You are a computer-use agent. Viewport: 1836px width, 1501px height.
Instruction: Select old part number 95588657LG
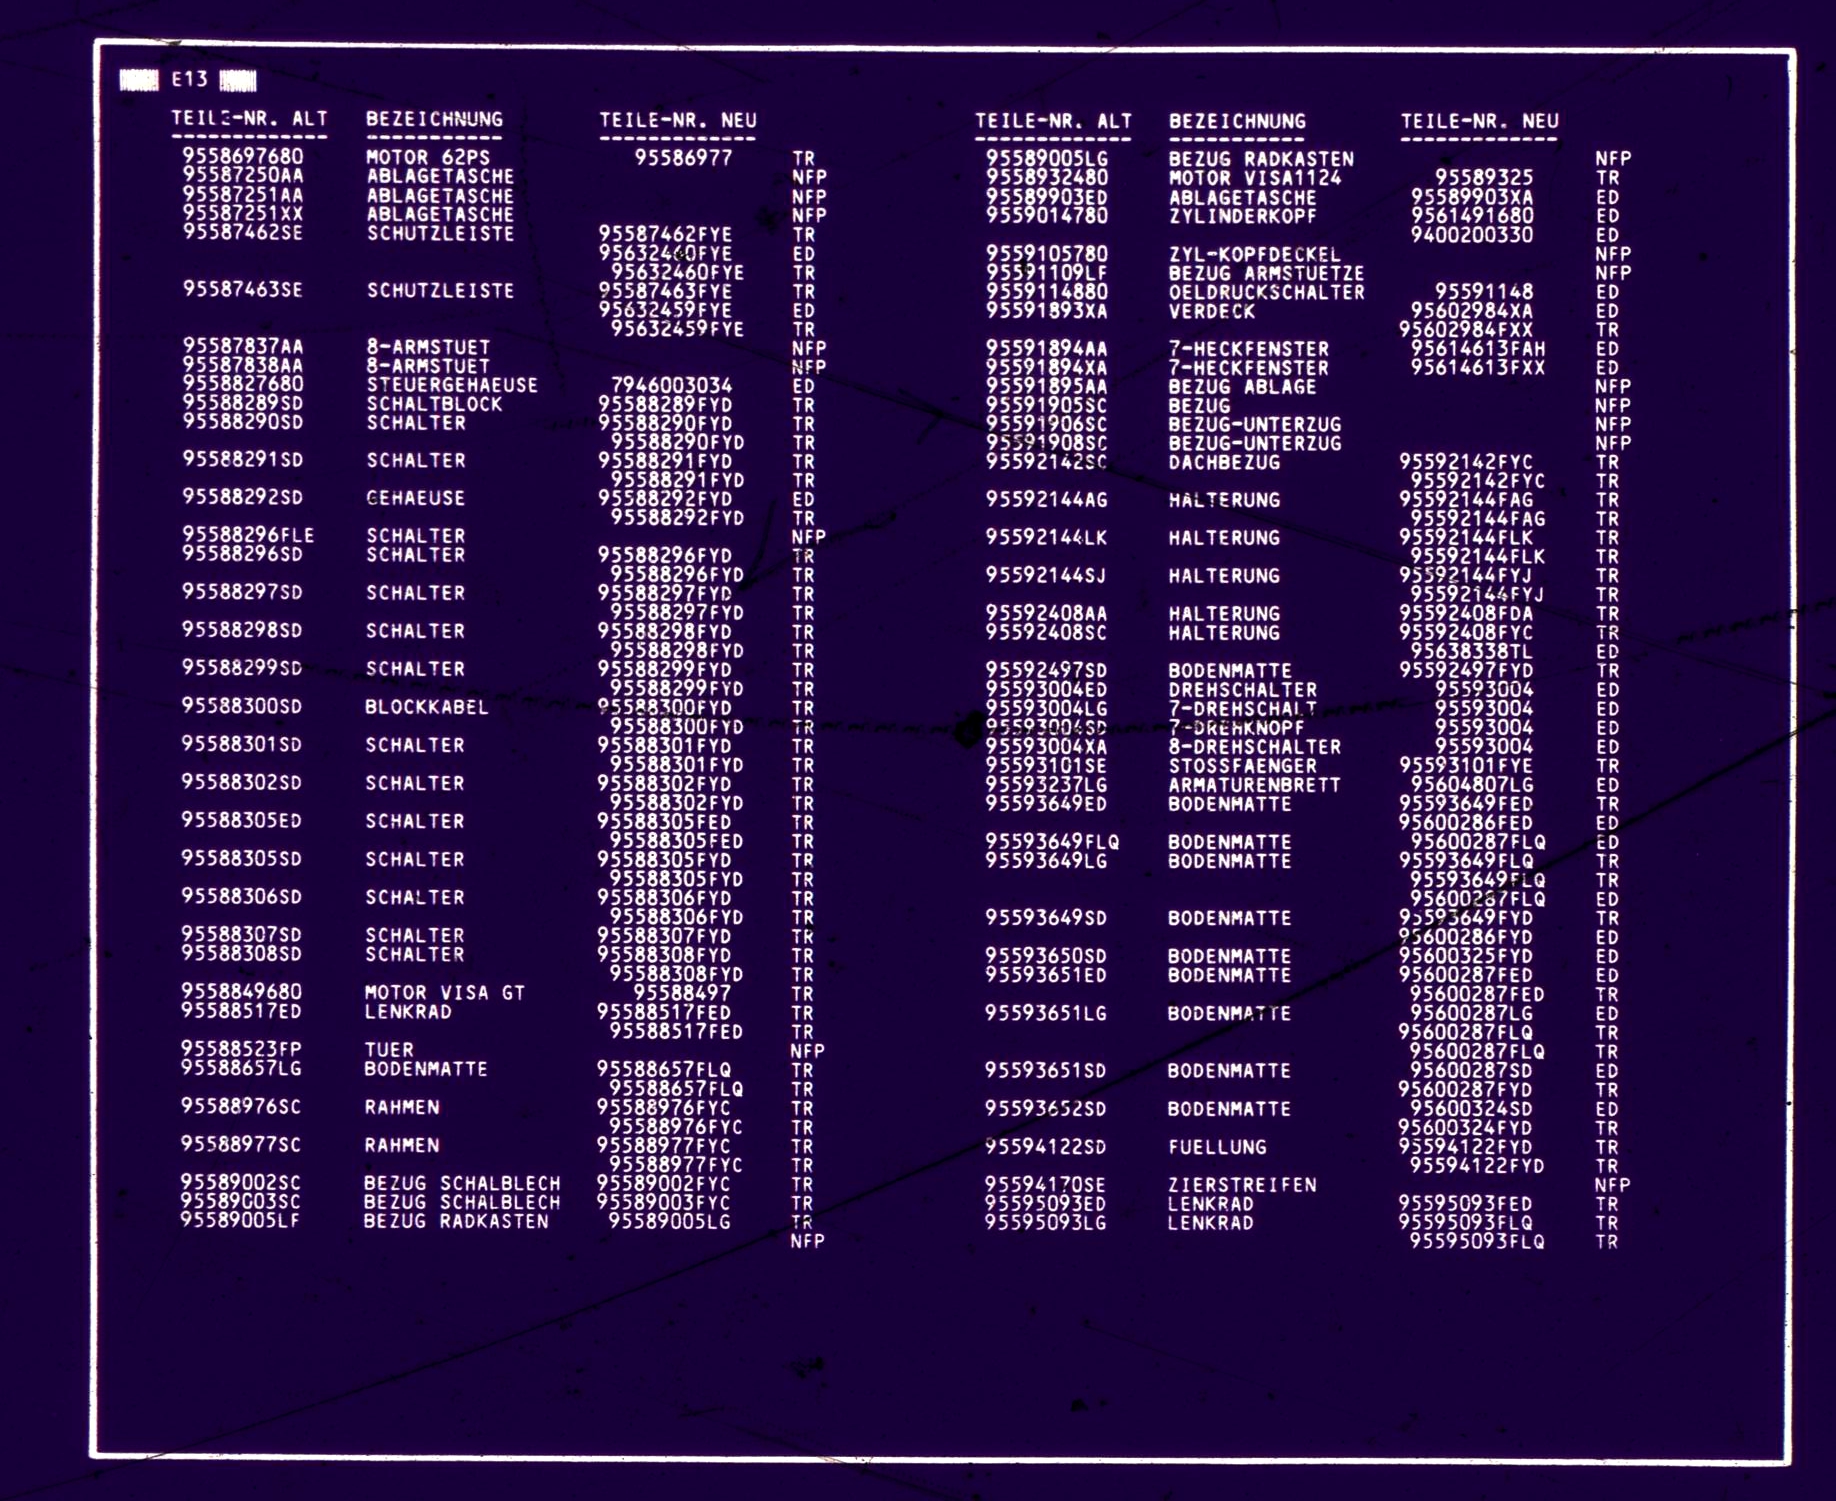pos(241,1068)
